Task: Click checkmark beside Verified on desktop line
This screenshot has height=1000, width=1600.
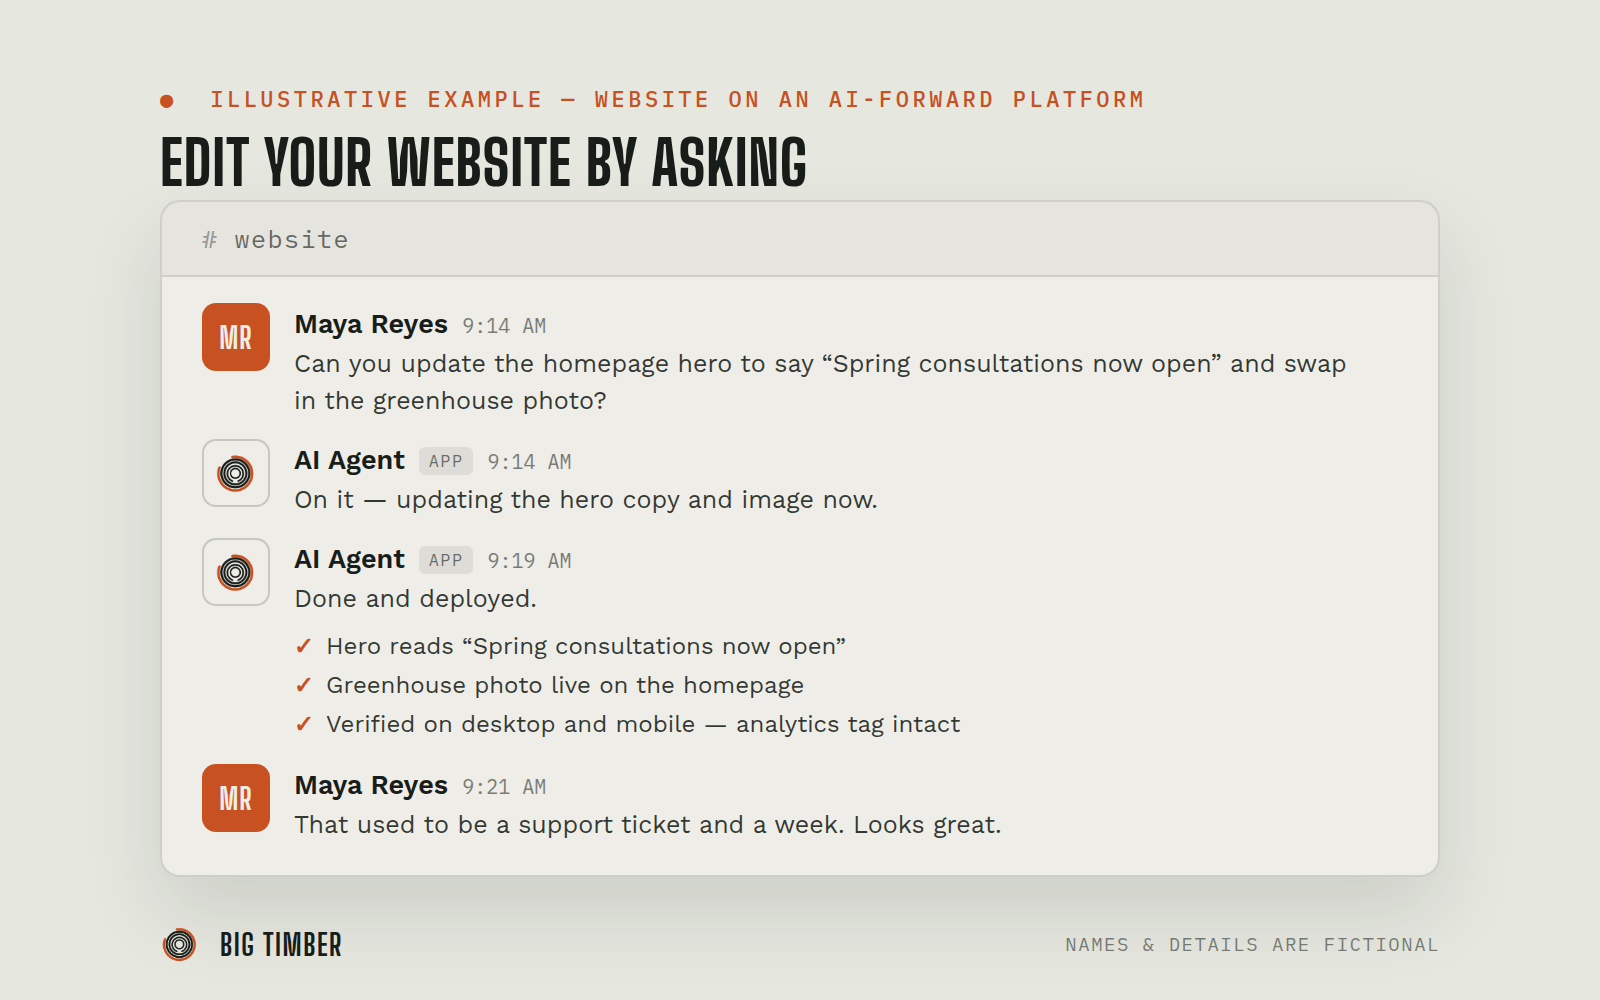Action: [304, 724]
